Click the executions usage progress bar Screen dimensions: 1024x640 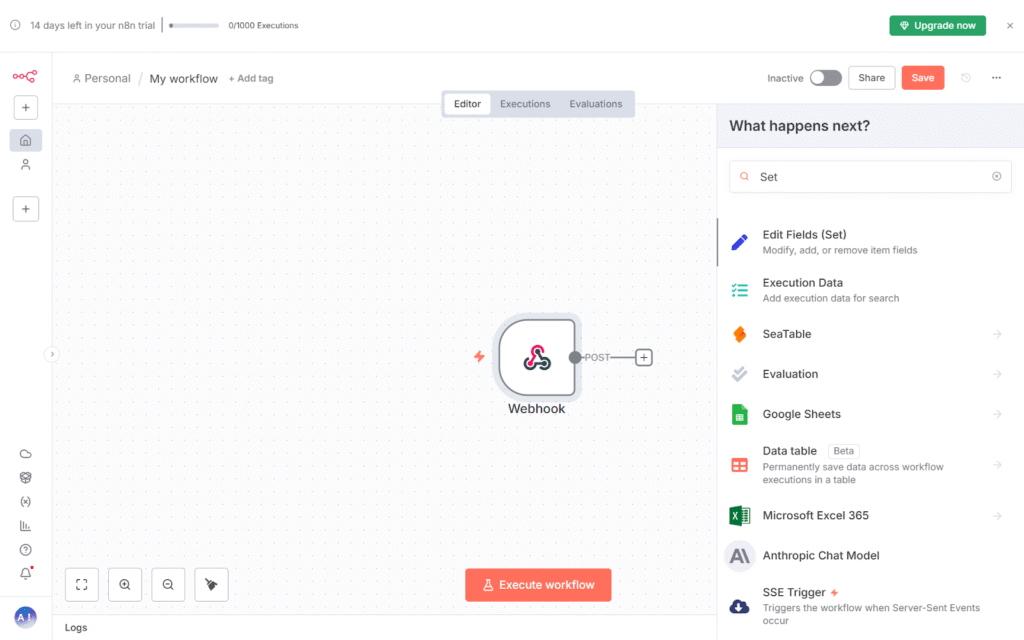click(x=194, y=26)
